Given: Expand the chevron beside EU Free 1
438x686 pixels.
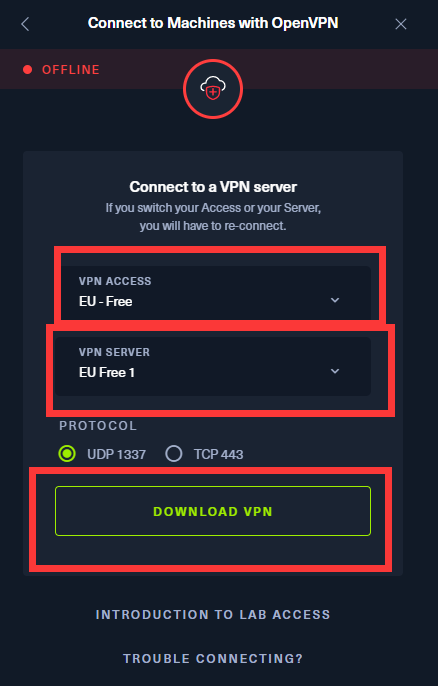Looking at the screenshot, I should pyautogui.click(x=335, y=371).
